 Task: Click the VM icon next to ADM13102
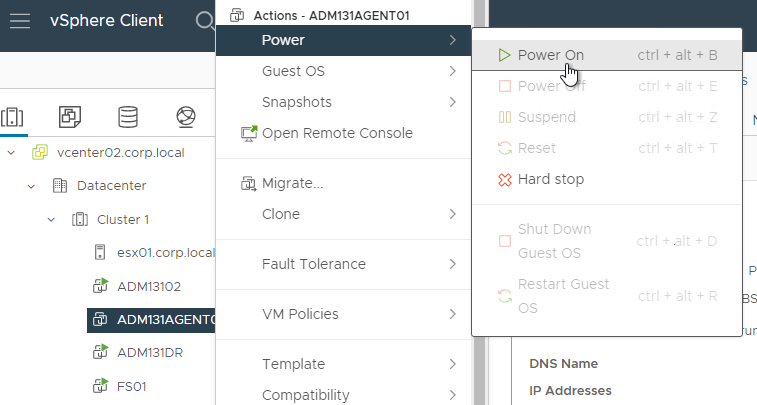[100, 286]
